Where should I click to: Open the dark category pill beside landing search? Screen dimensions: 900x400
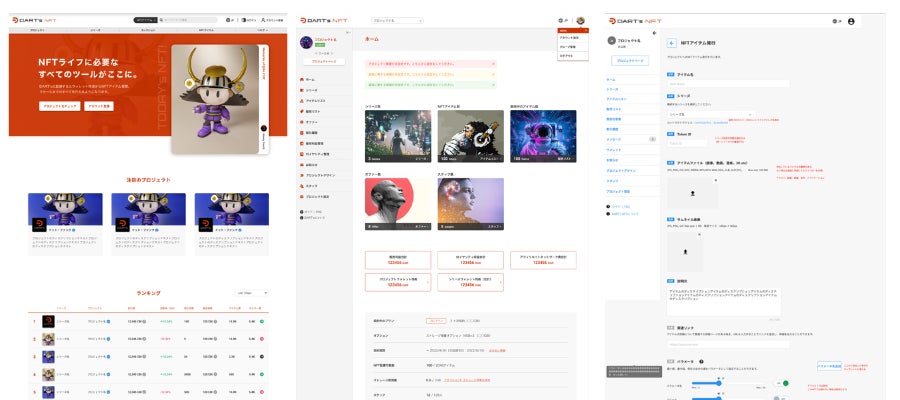coord(145,20)
